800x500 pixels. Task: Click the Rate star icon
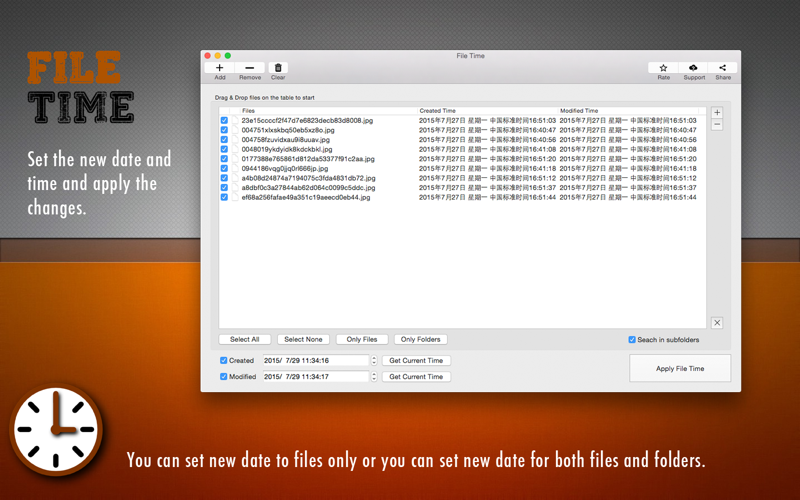pos(663,68)
